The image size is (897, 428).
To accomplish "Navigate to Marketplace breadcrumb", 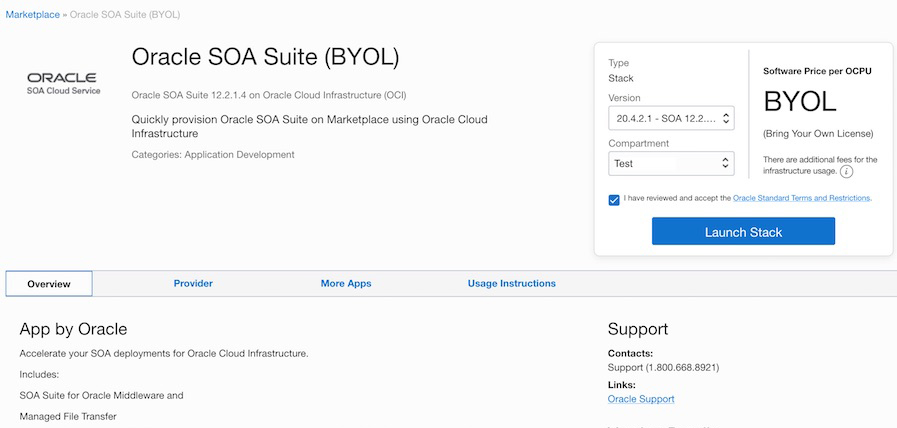I will 31,15.
